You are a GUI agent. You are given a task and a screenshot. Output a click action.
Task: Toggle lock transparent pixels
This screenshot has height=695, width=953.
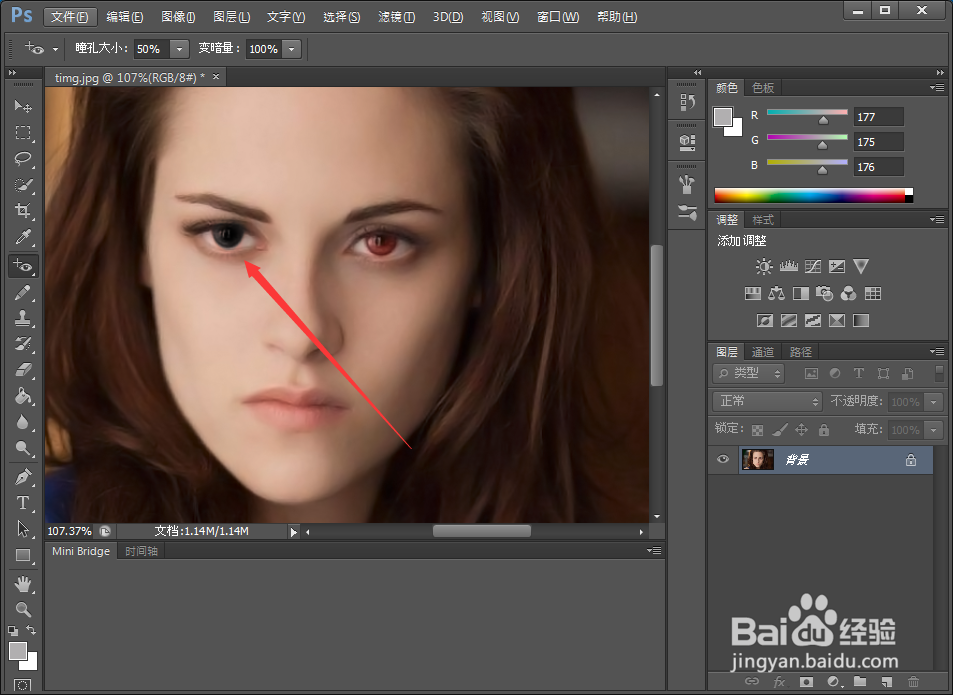click(x=757, y=430)
